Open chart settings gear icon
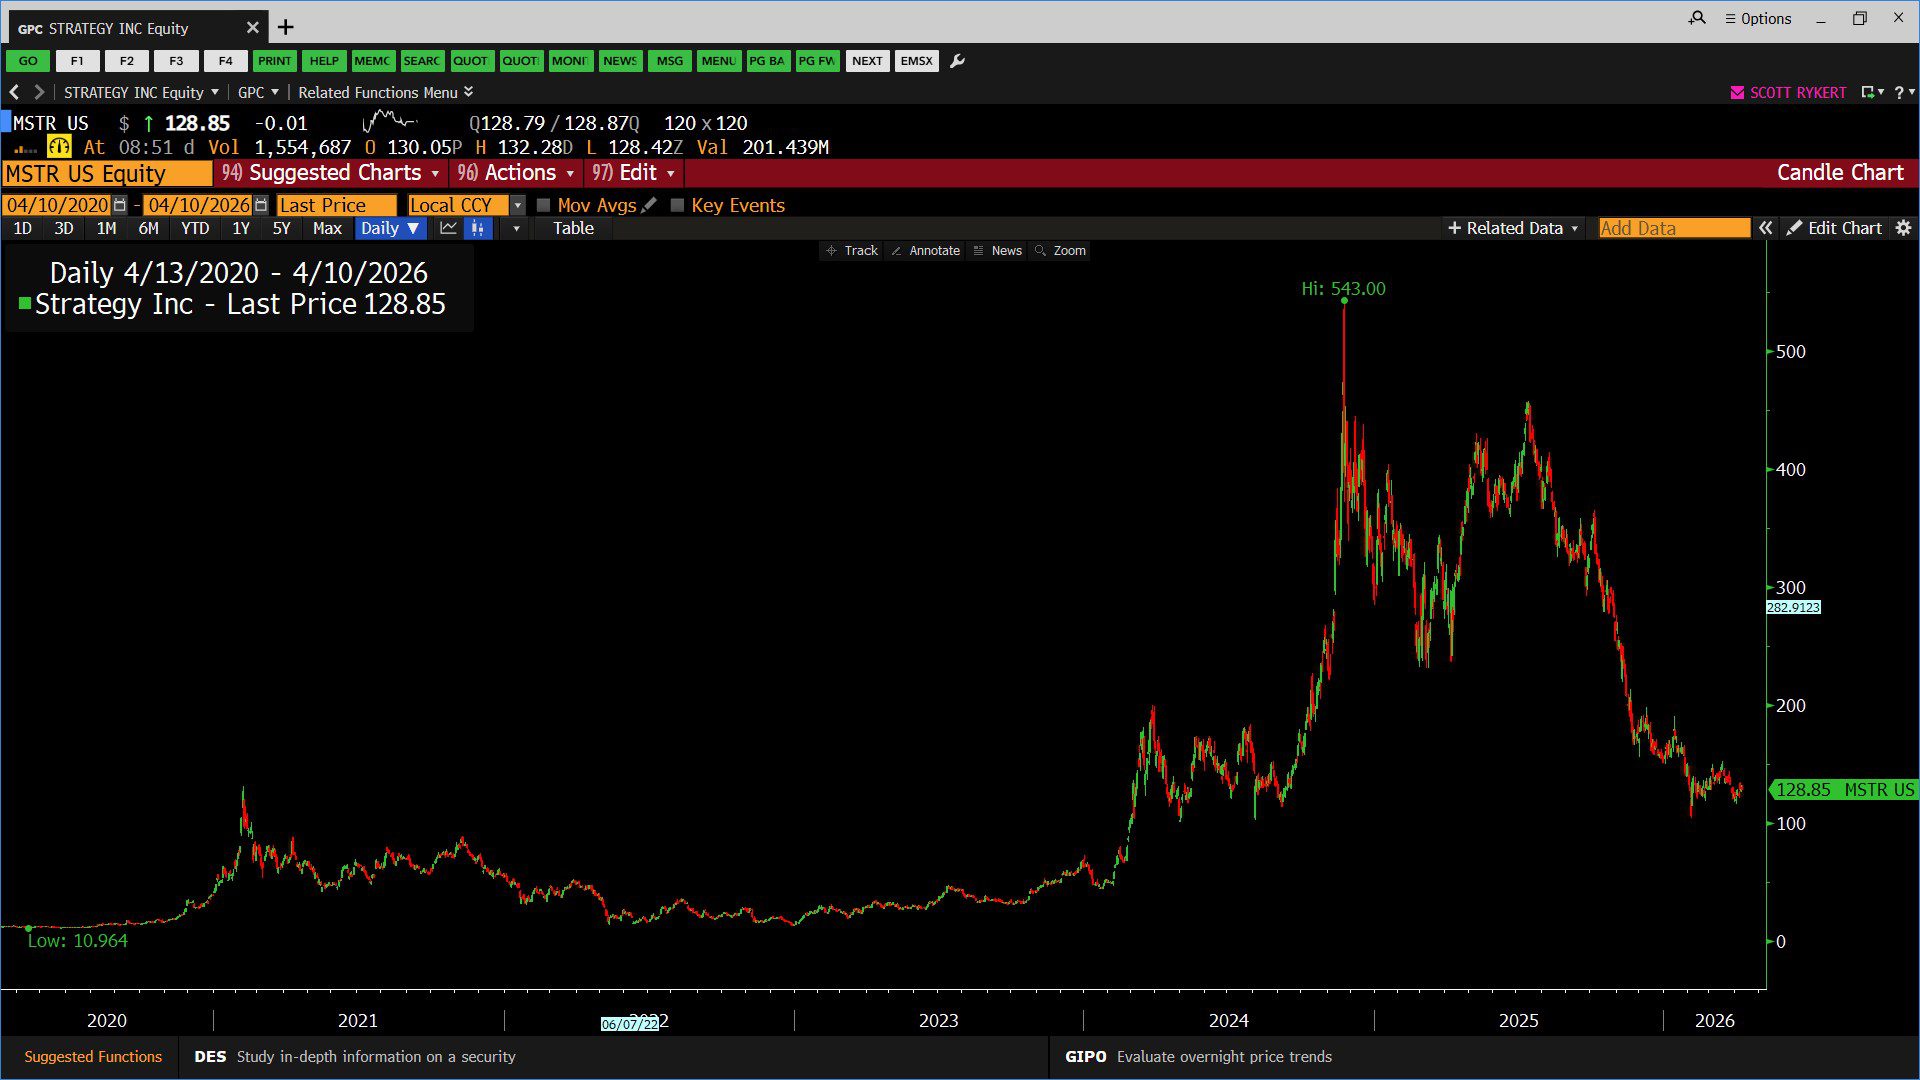Viewport: 1920px width, 1080px height. [x=1903, y=228]
